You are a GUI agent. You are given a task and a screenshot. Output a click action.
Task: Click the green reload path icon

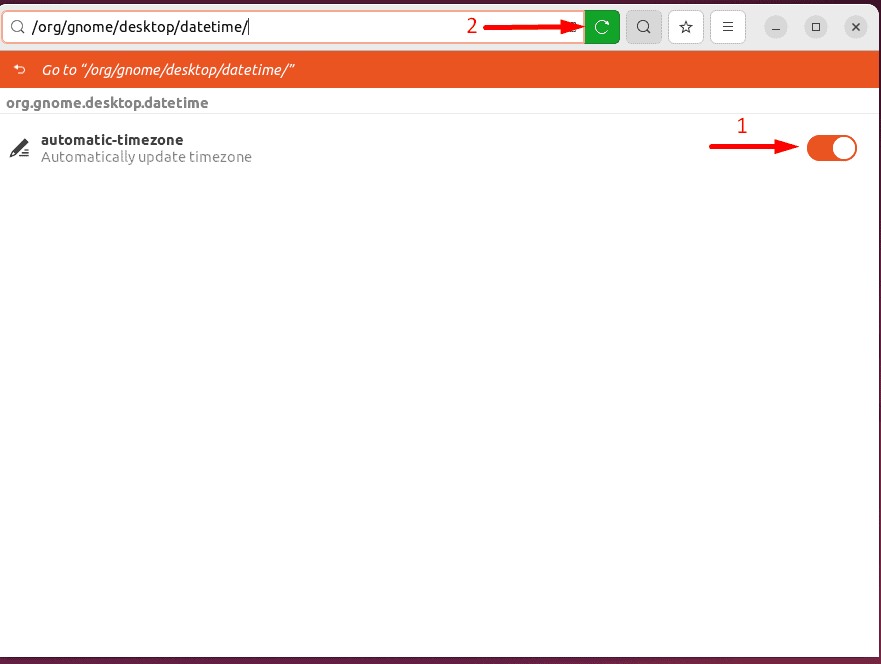[601, 27]
